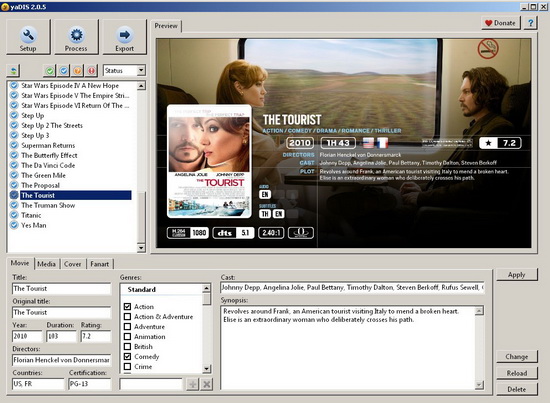Click status icon beside The Da Vinci Code

click(x=14, y=165)
